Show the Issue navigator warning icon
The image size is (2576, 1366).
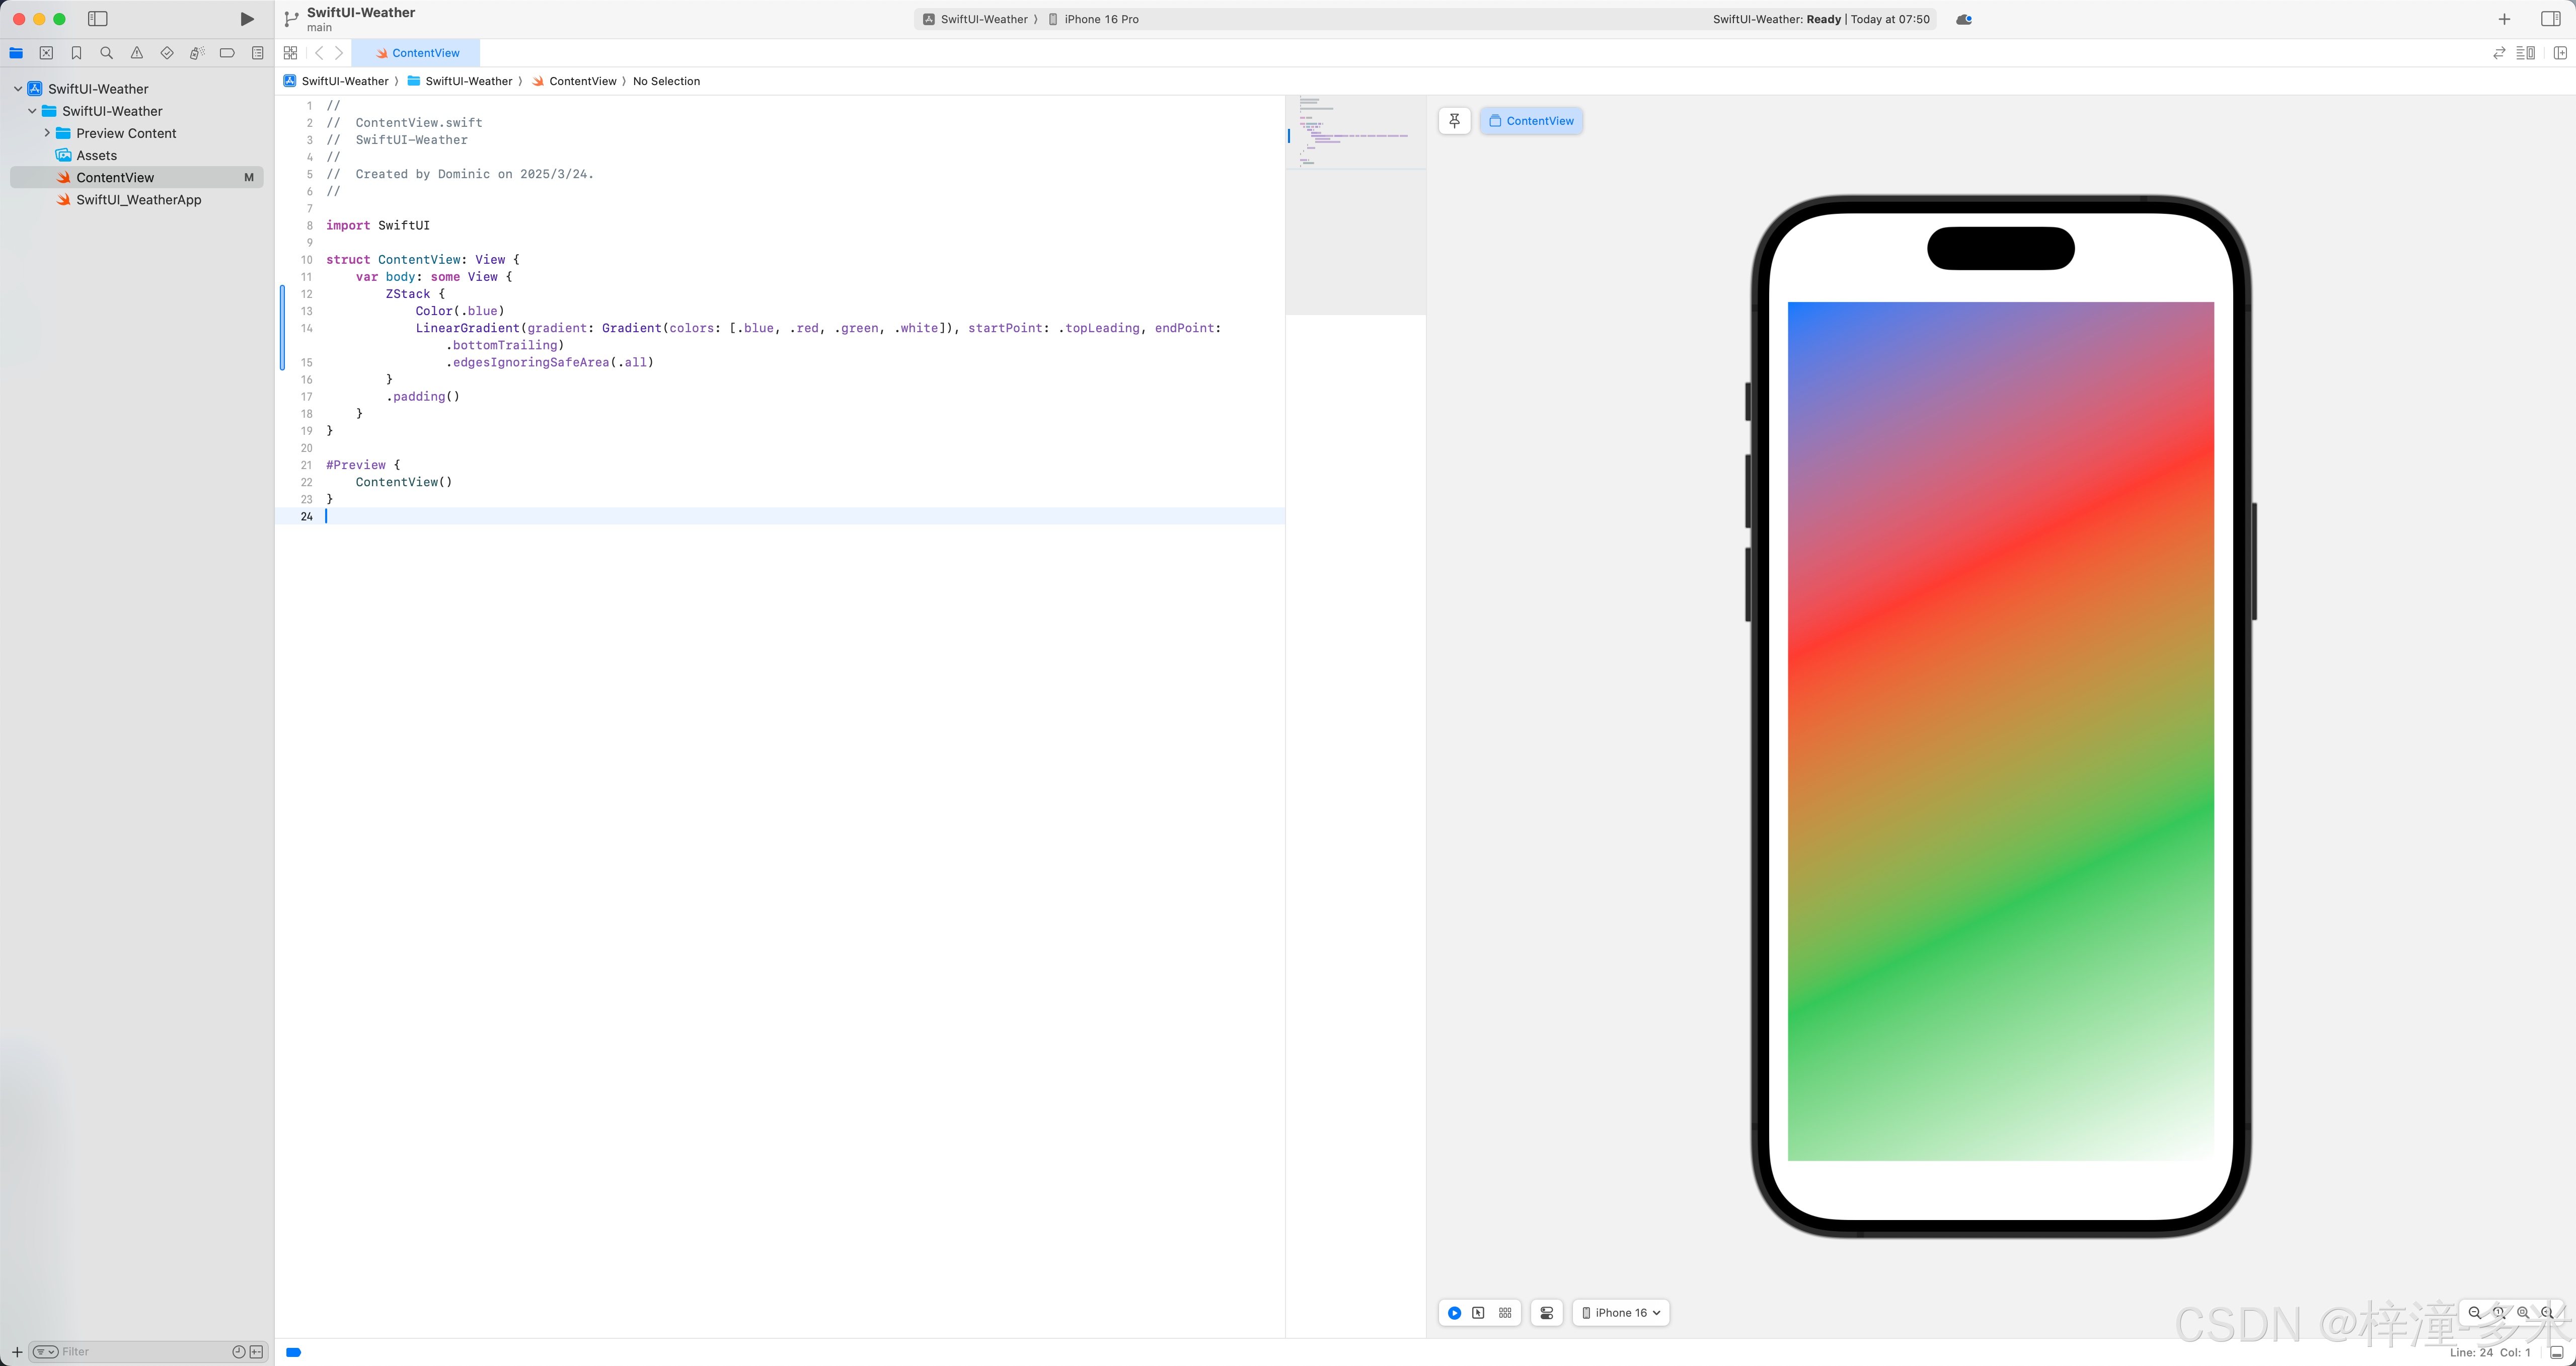[137, 53]
